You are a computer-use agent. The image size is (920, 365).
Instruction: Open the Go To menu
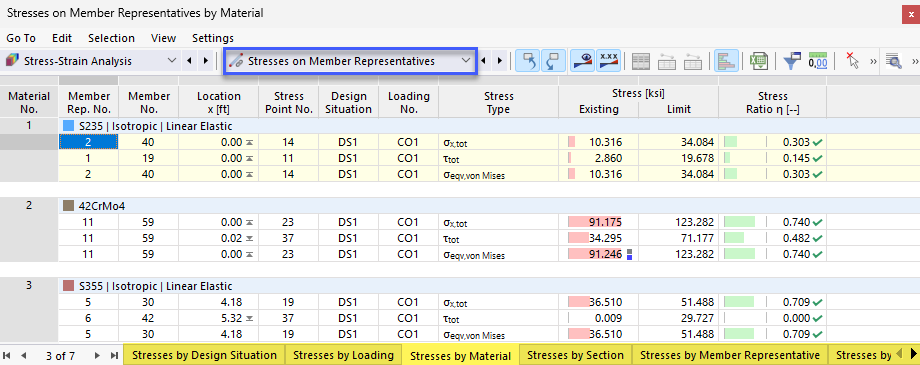[21, 38]
